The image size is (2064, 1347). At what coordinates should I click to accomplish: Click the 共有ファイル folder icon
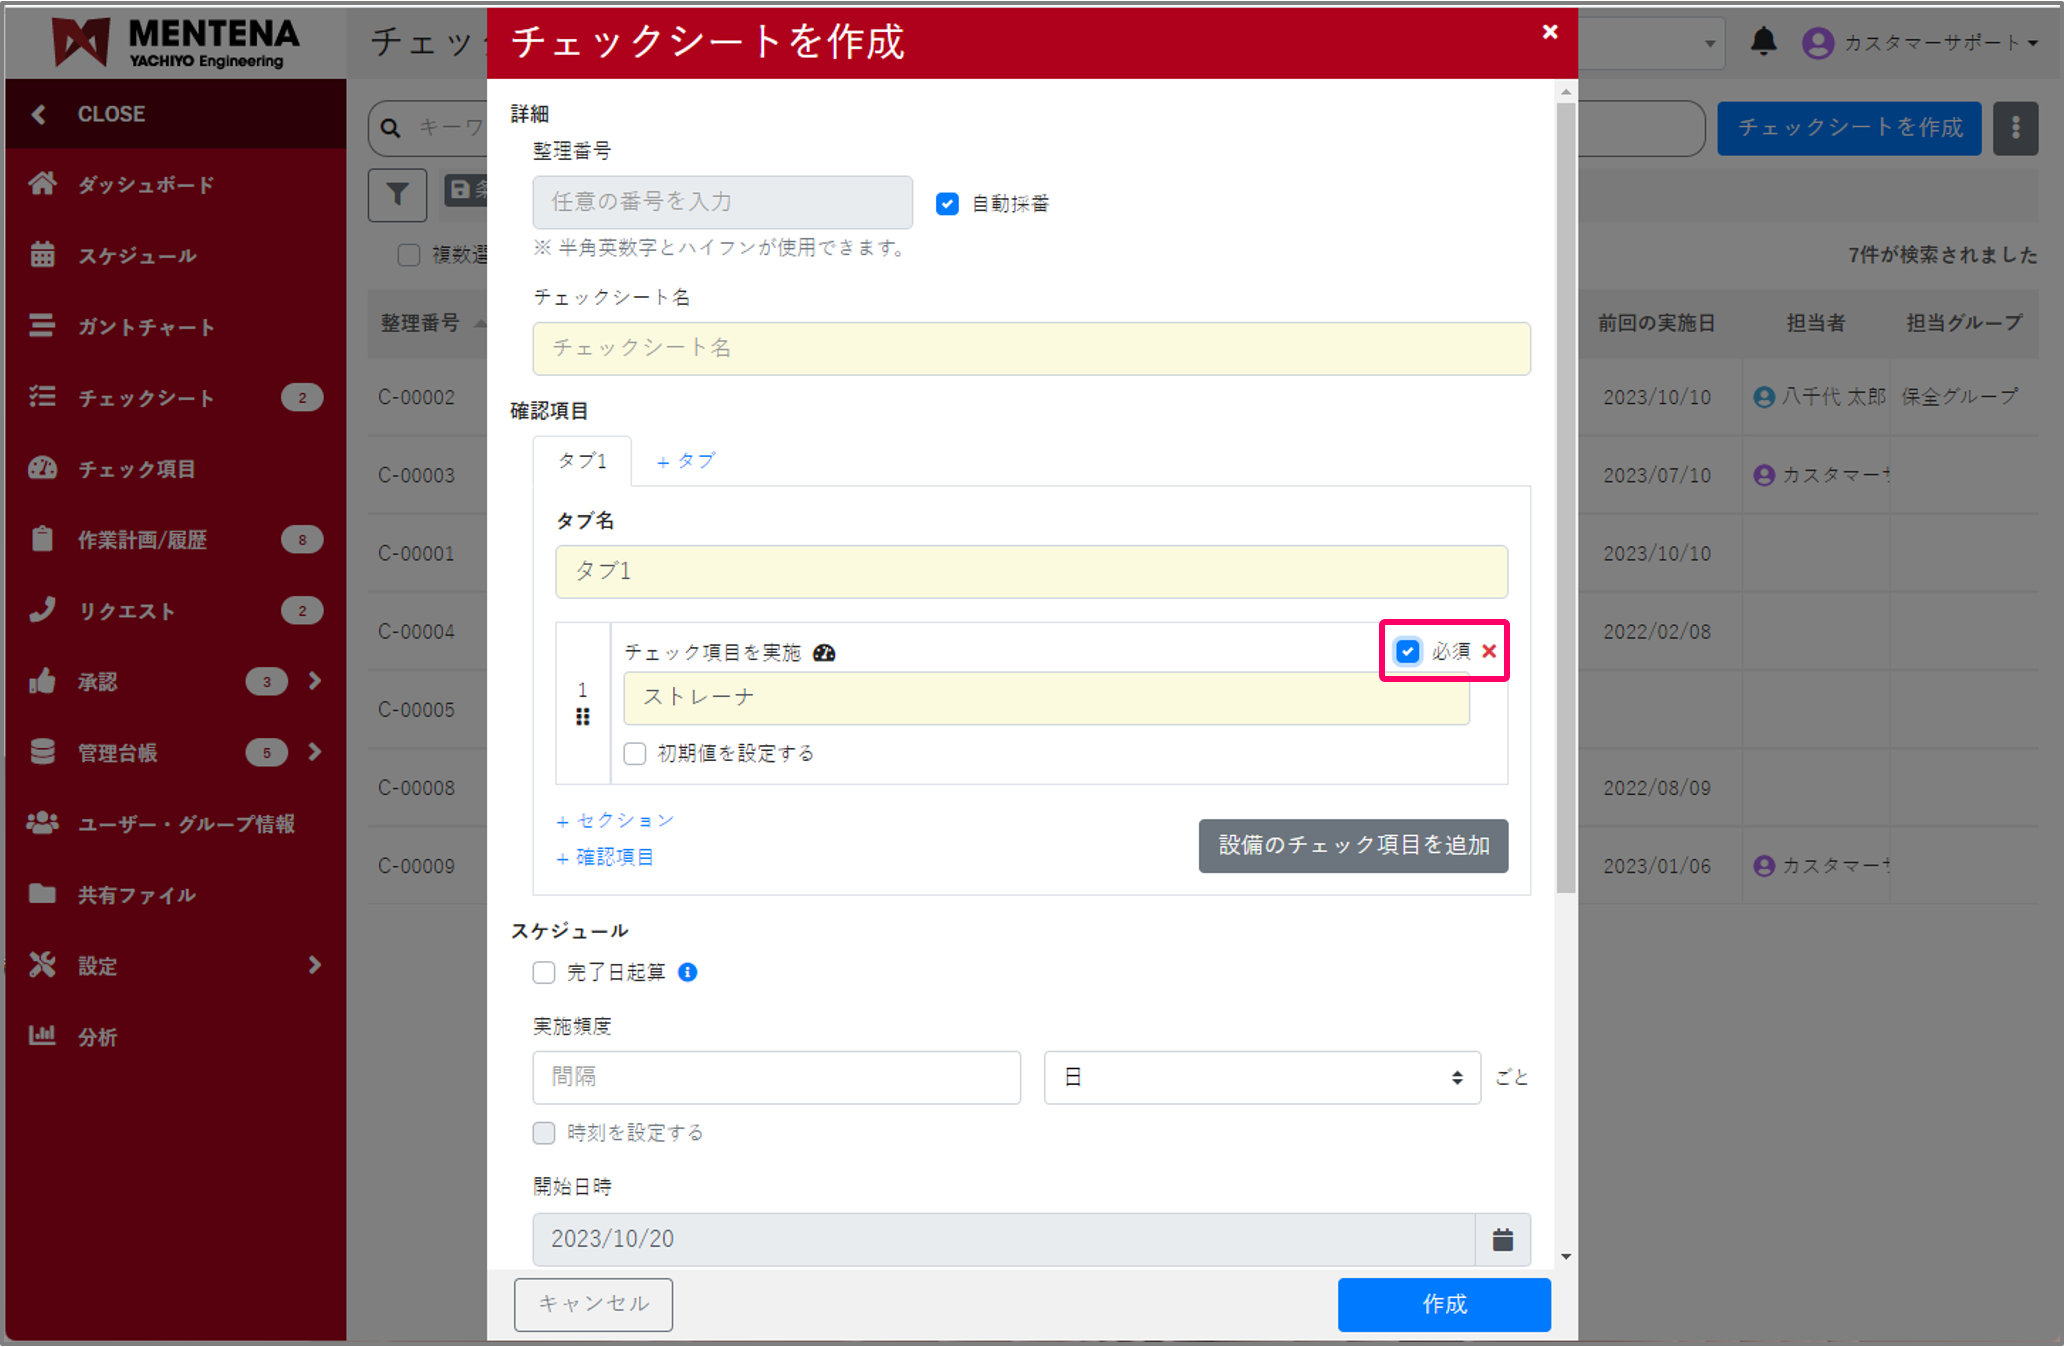[43, 894]
